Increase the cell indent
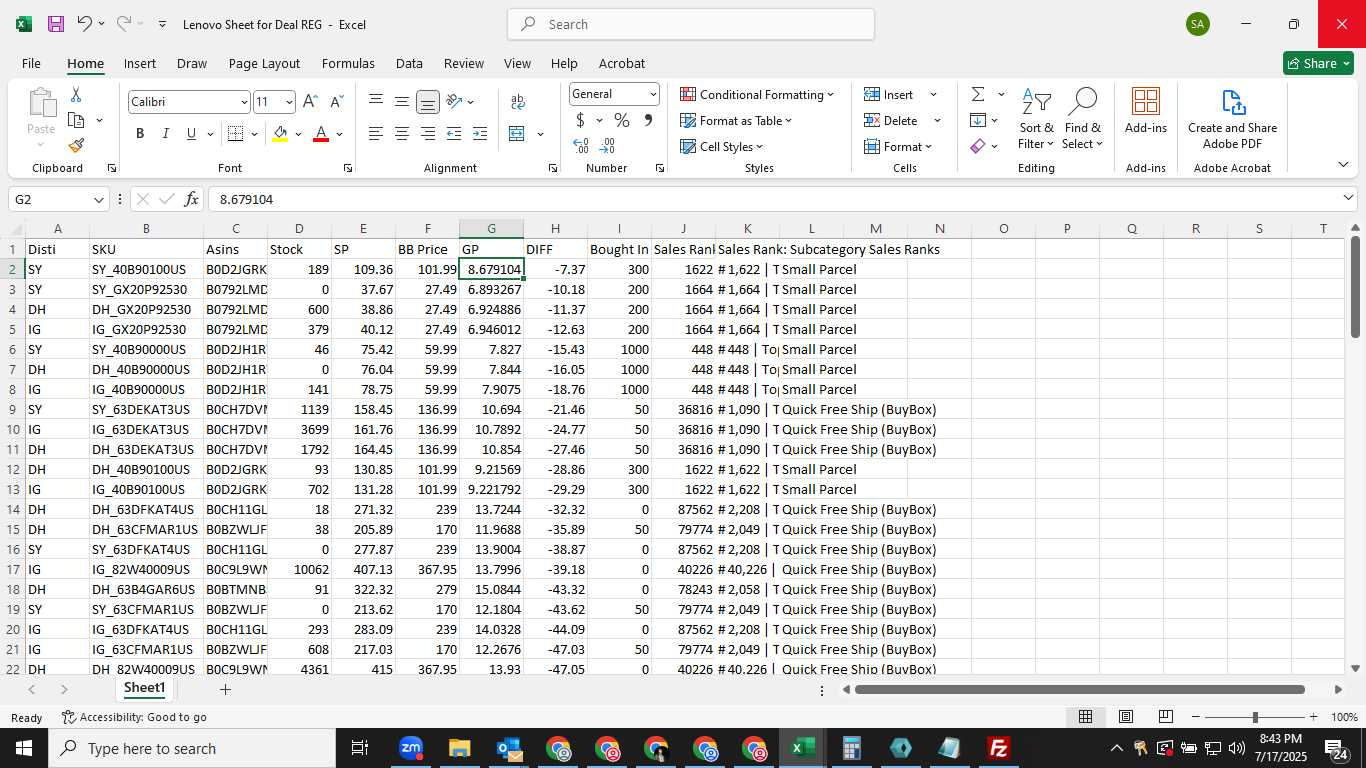This screenshot has height=768, width=1366. point(480,134)
